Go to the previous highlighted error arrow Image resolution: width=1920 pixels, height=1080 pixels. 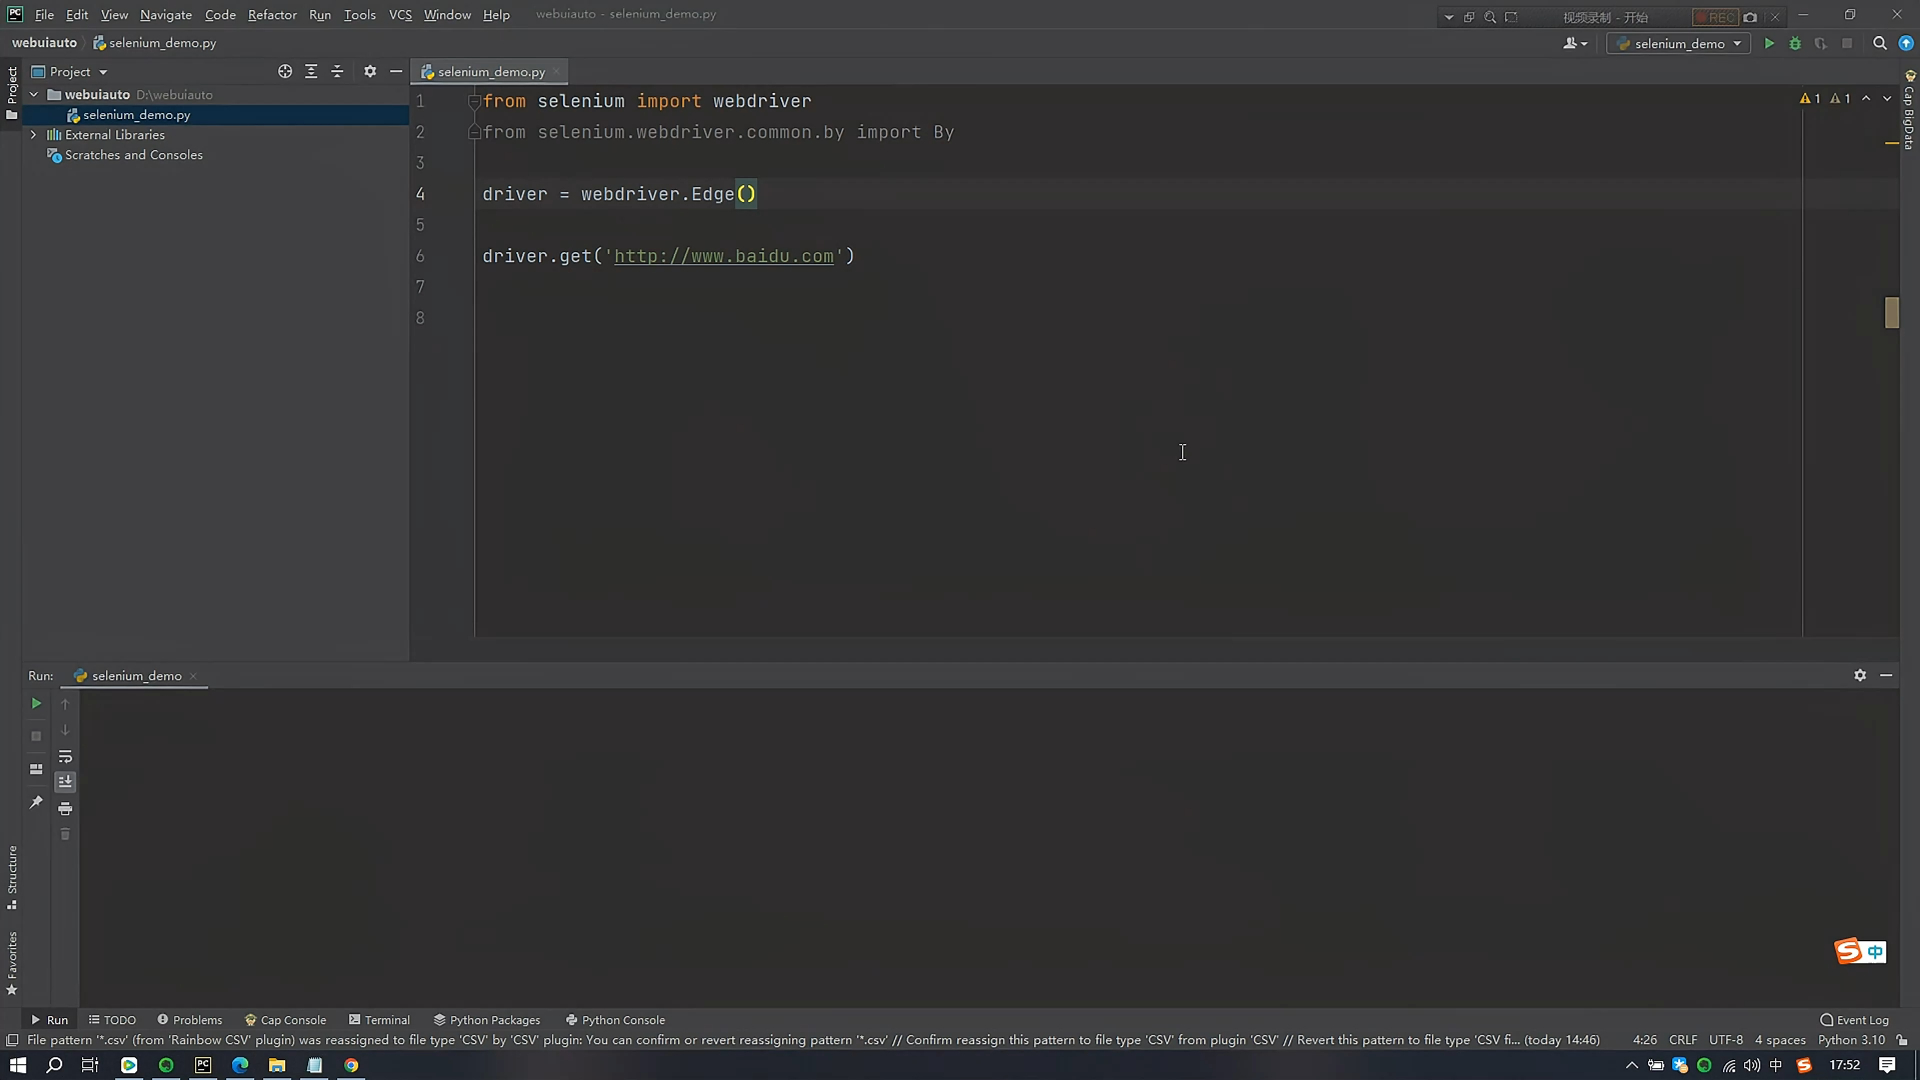(1866, 98)
